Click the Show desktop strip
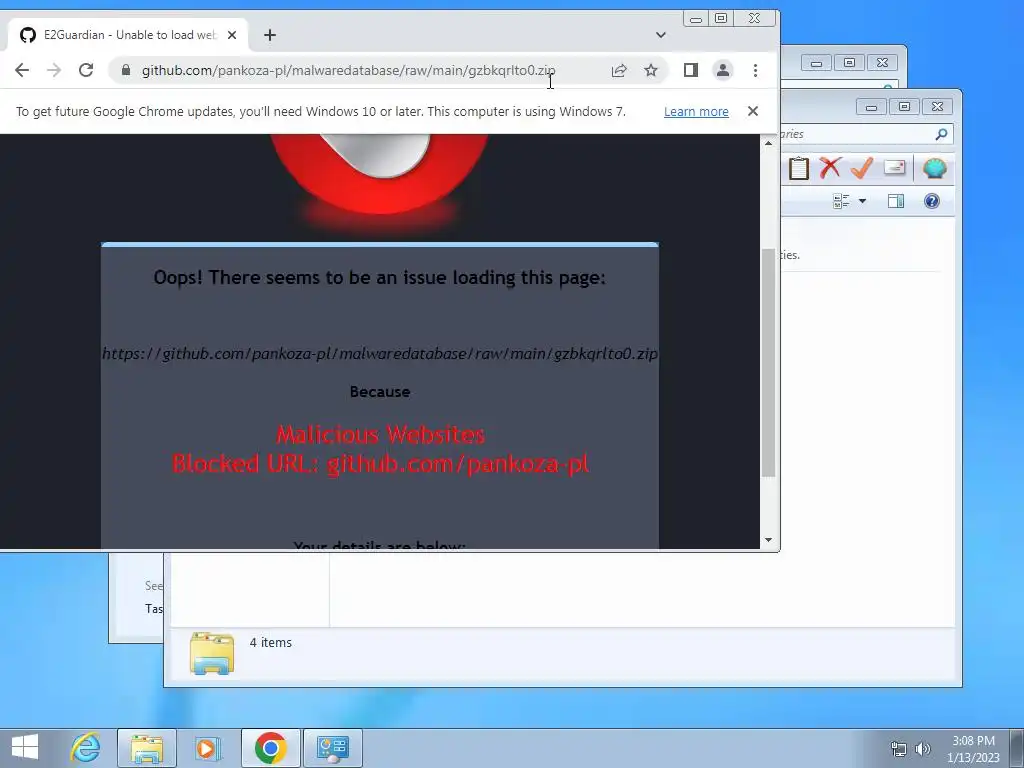Viewport: 1024px width, 768px height. coord(1017,748)
